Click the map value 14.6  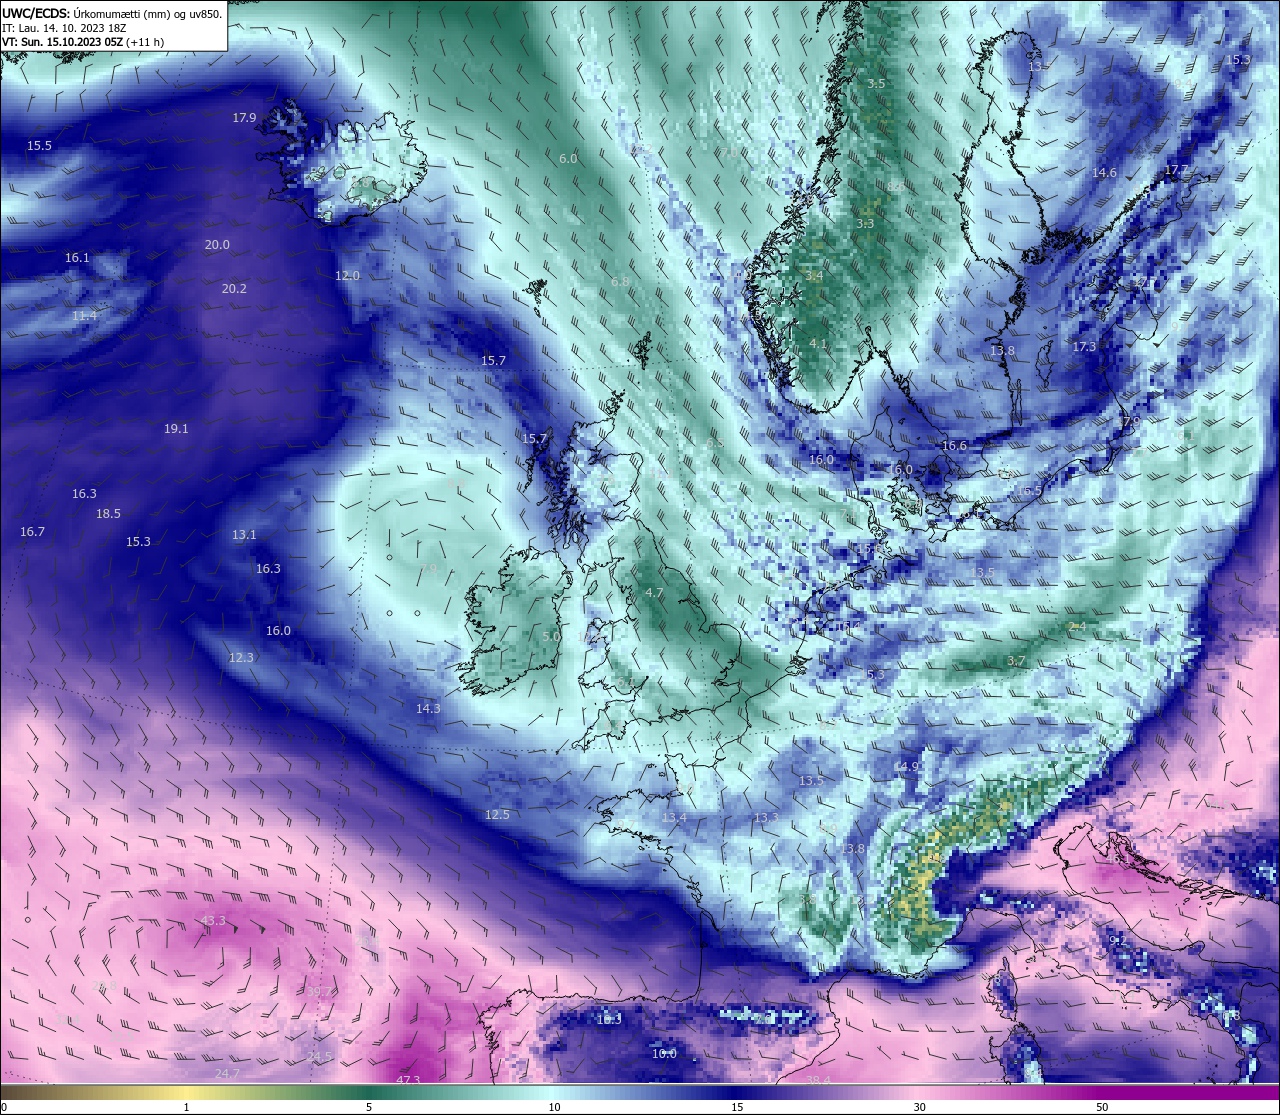1104,173
